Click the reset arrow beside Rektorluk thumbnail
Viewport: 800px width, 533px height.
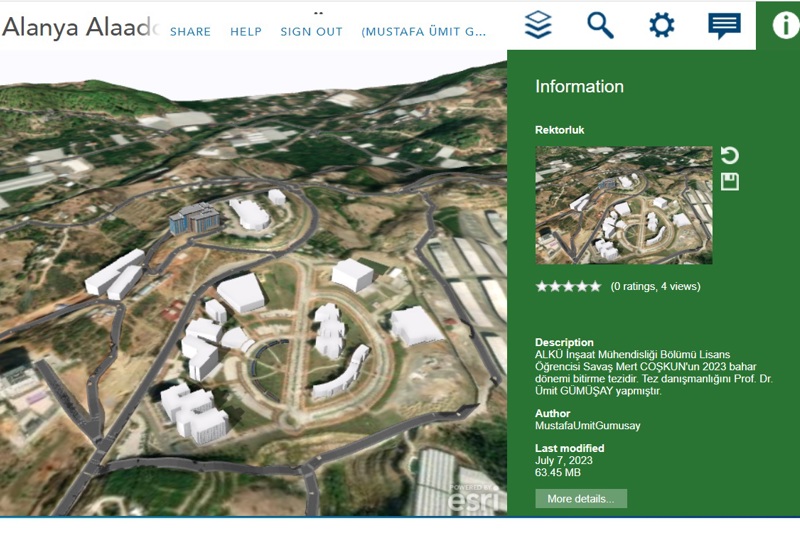(x=730, y=155)
